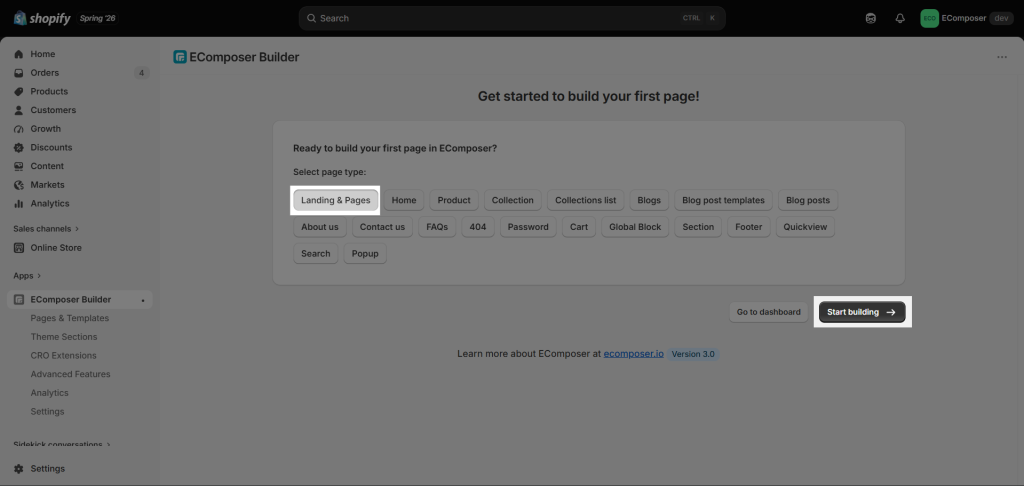Click the Growth icon in sidebar

(18, 129)
